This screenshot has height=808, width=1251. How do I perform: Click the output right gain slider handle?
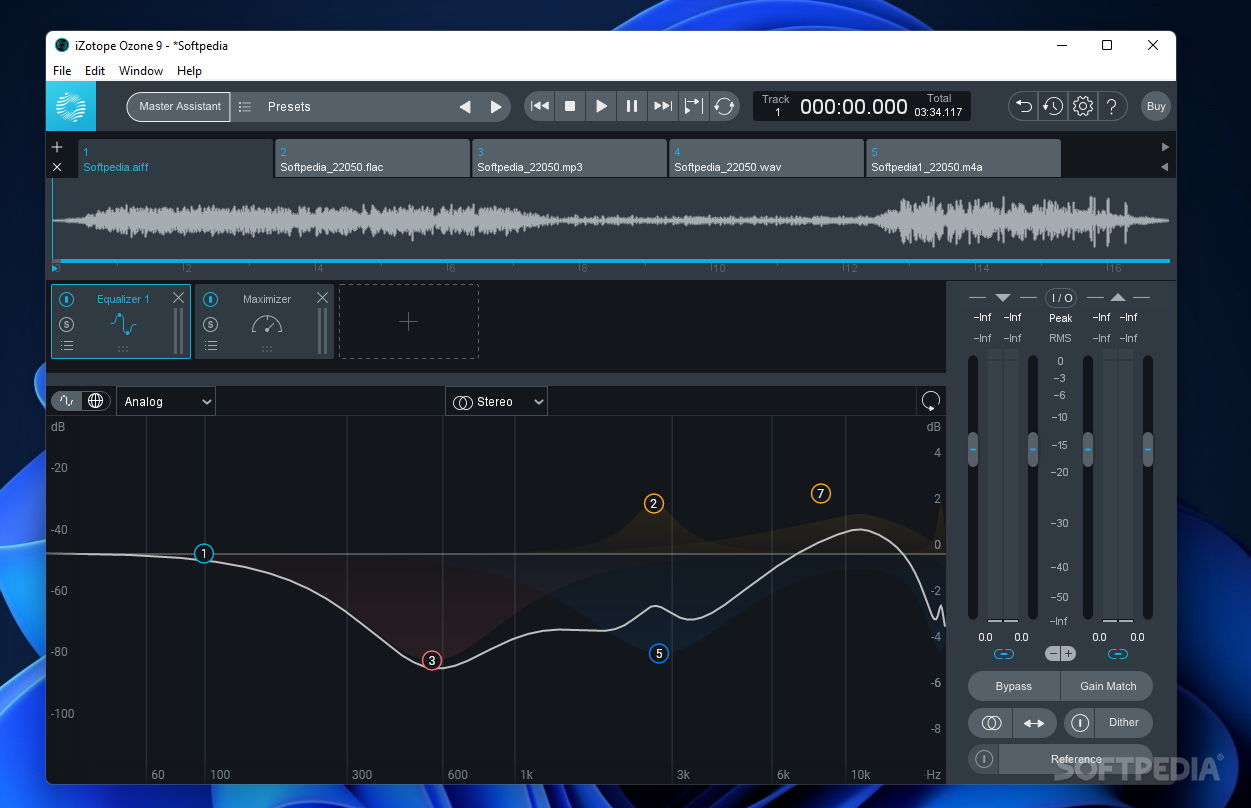(x=1148, y=449)
